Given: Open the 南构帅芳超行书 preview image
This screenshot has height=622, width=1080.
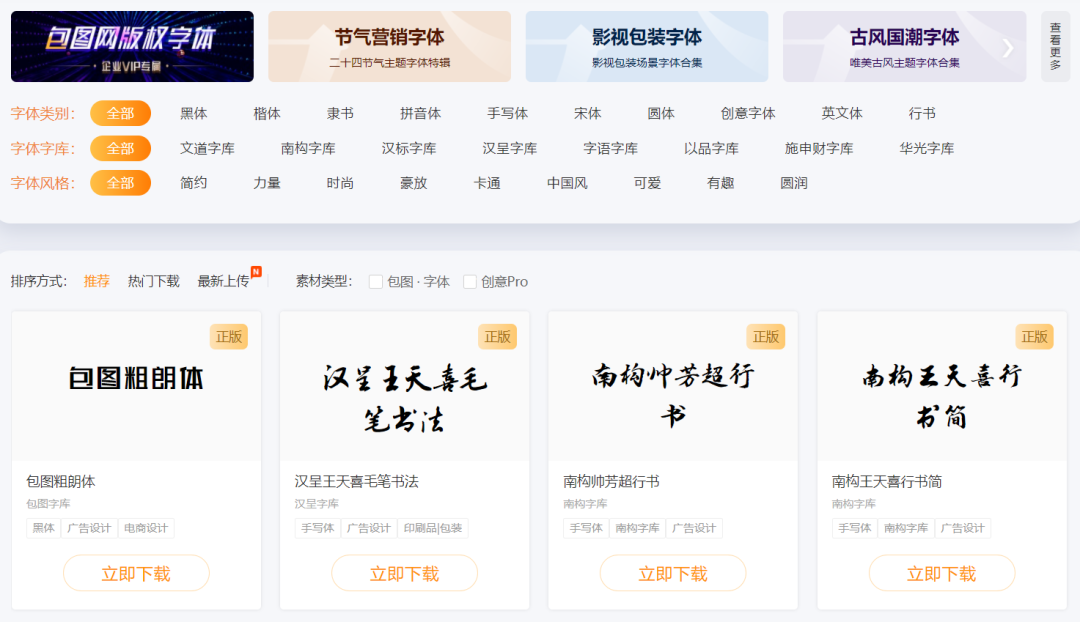Looking at the screenshot, I should pos(673,386).
